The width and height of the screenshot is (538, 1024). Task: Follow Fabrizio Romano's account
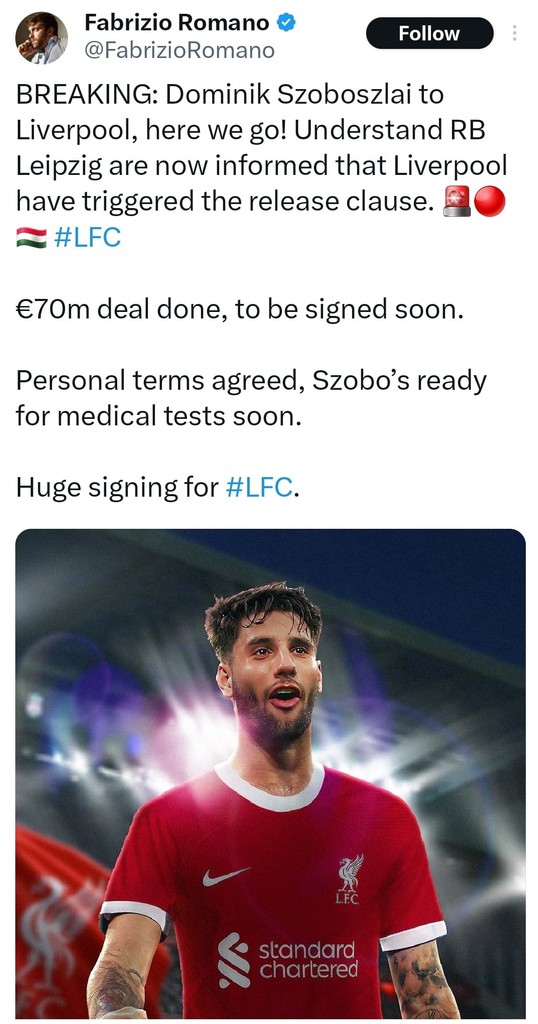tap(430, 33)
